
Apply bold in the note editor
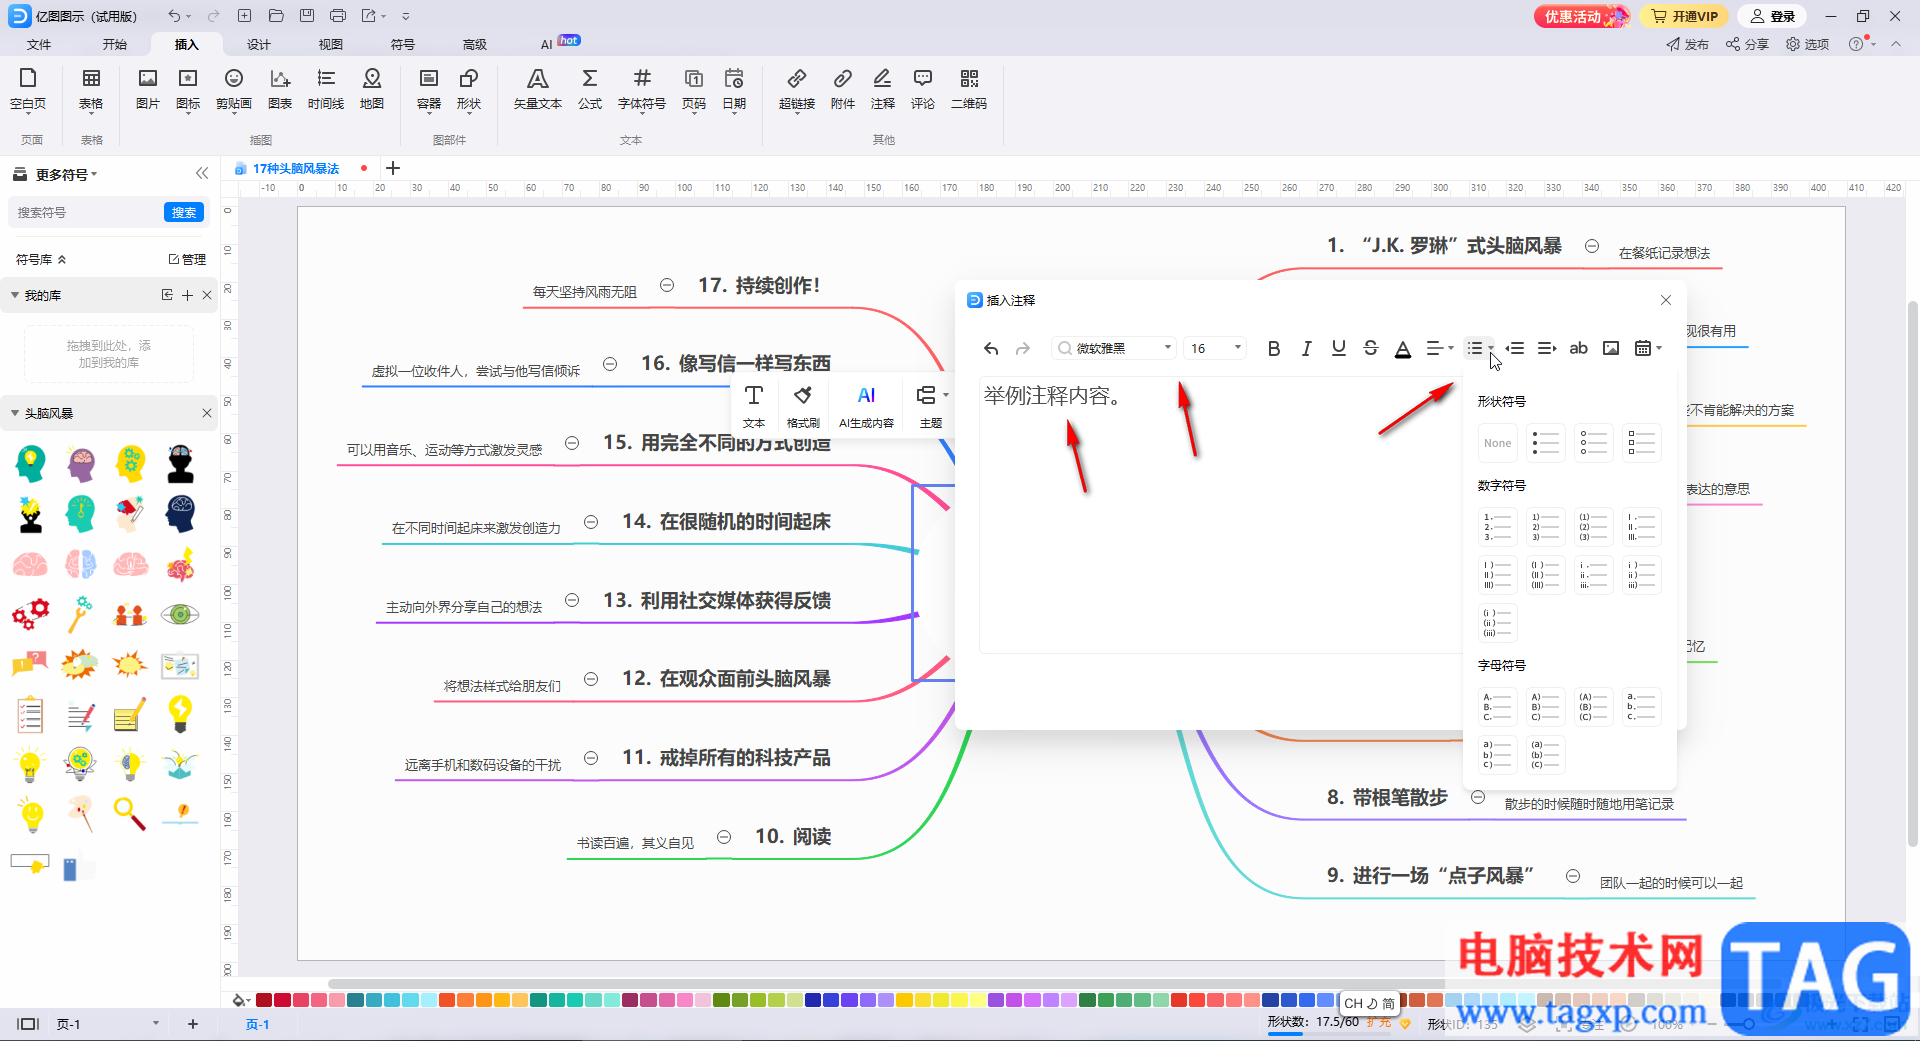pyautogui.click(x=1273, y=348)
